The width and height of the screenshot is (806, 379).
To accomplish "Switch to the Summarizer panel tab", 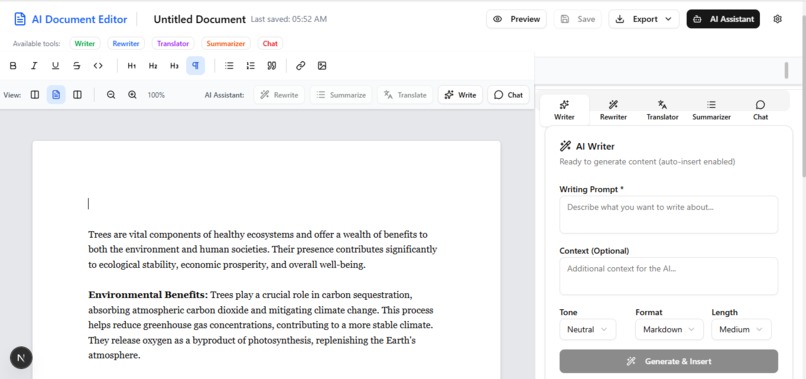I will [711, 110].
